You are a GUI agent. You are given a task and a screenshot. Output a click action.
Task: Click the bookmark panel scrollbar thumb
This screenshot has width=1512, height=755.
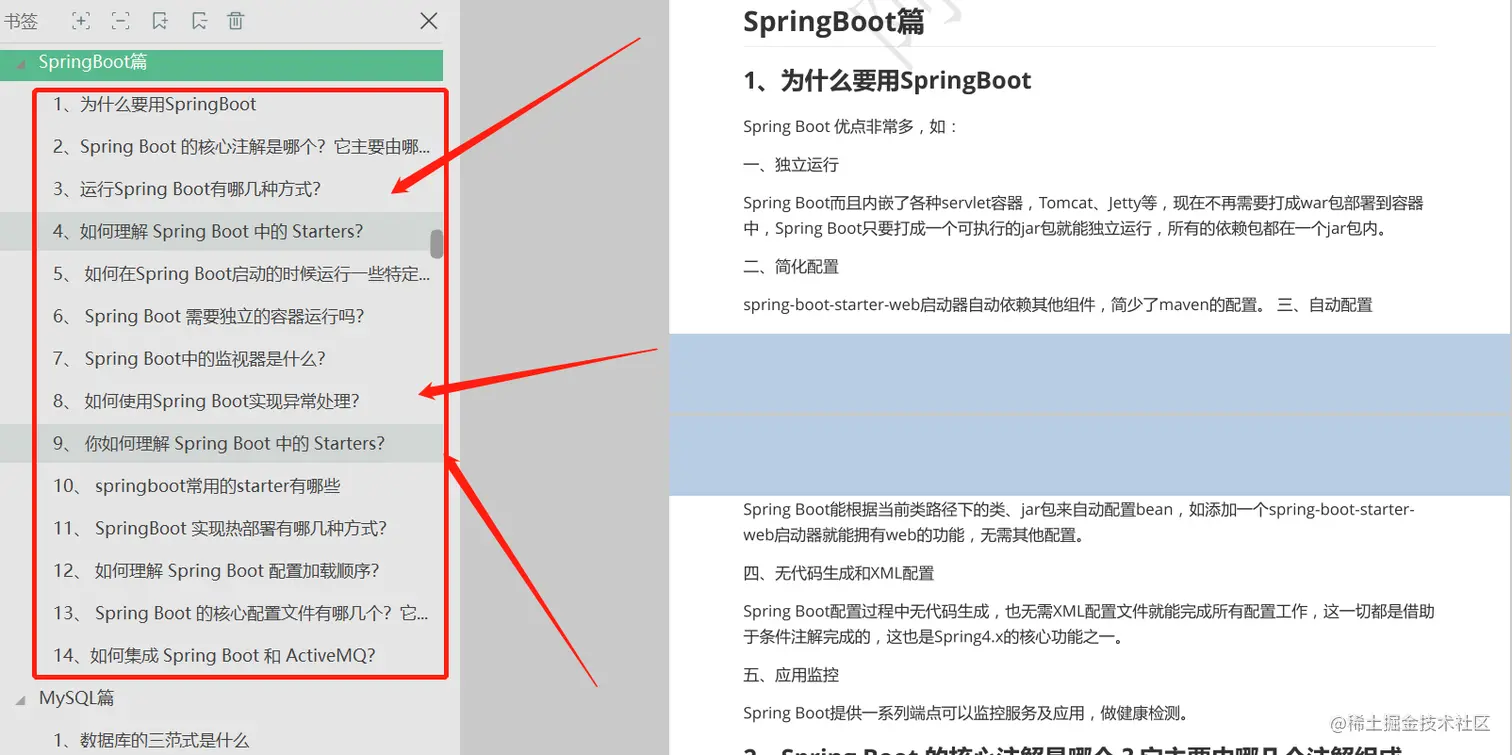click(436, 243)
